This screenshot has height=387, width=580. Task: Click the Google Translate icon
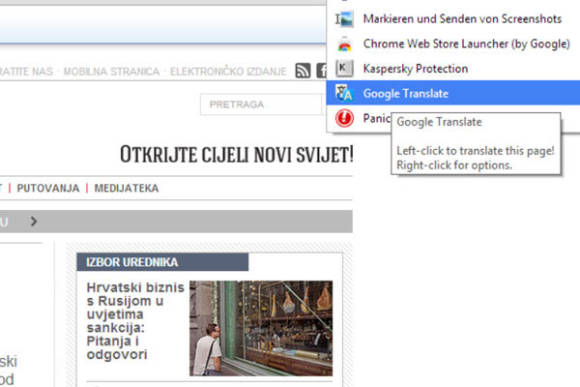pos(344,93)
